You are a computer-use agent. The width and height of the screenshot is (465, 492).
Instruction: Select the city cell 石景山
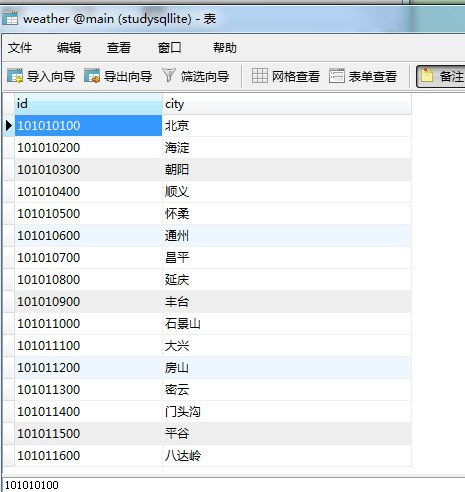(287, 324)
